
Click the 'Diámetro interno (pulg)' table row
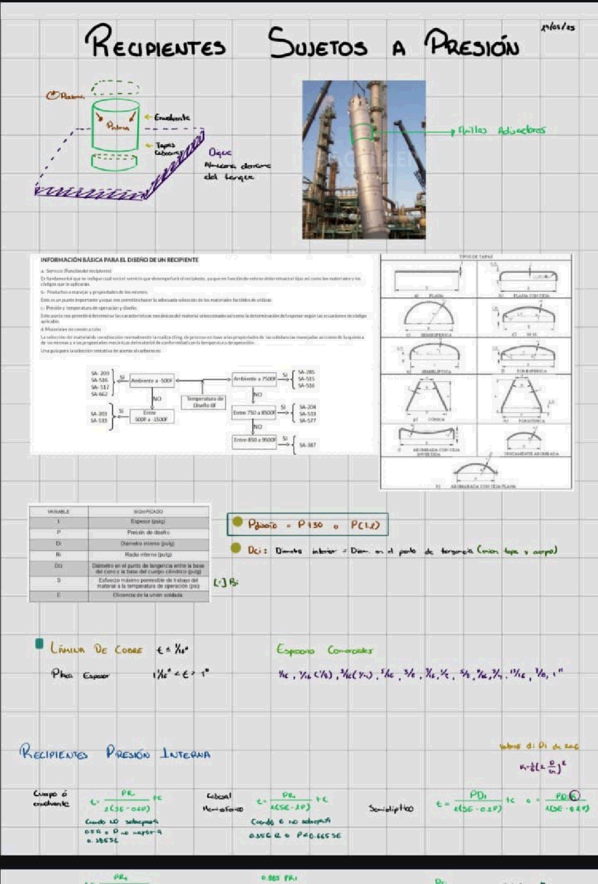pos(119,544)
